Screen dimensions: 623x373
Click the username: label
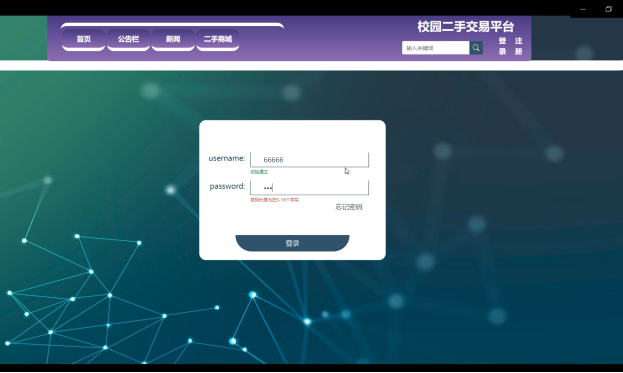227,158
